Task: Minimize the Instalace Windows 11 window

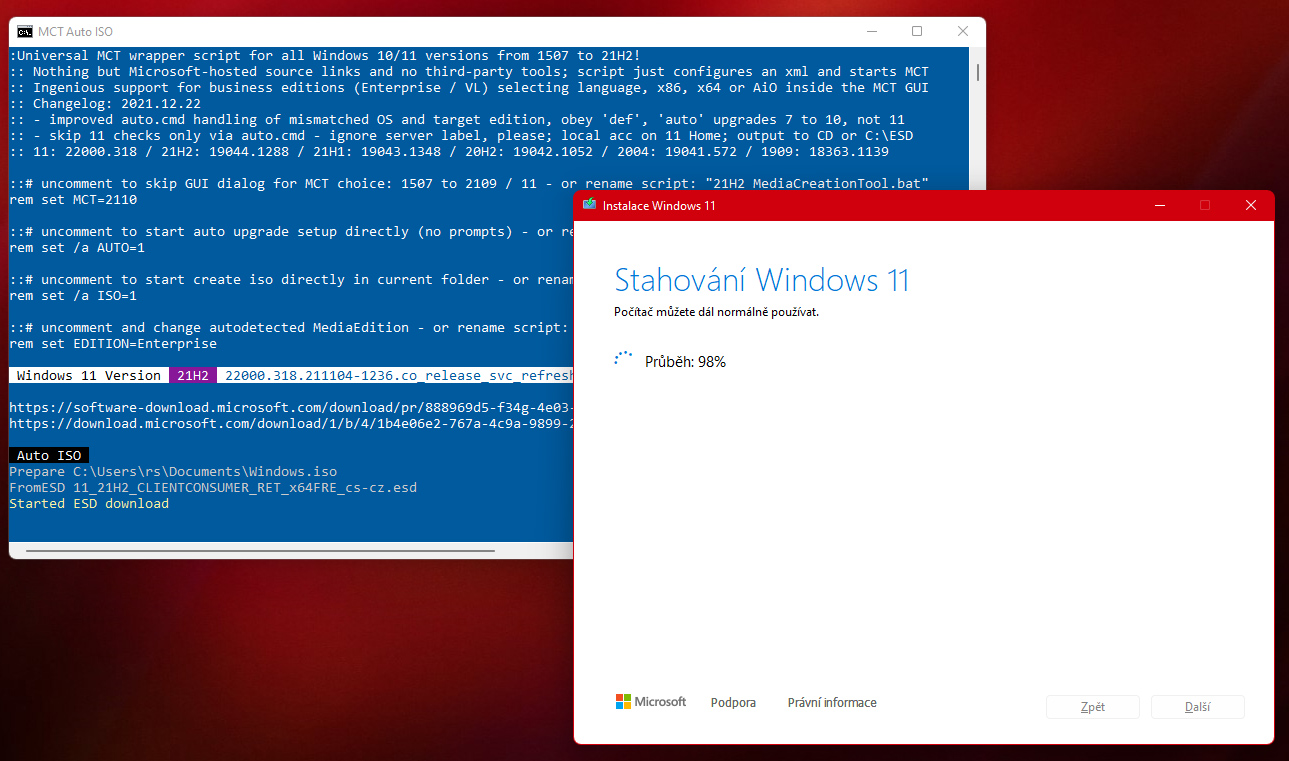Action: pos(1159,205)
